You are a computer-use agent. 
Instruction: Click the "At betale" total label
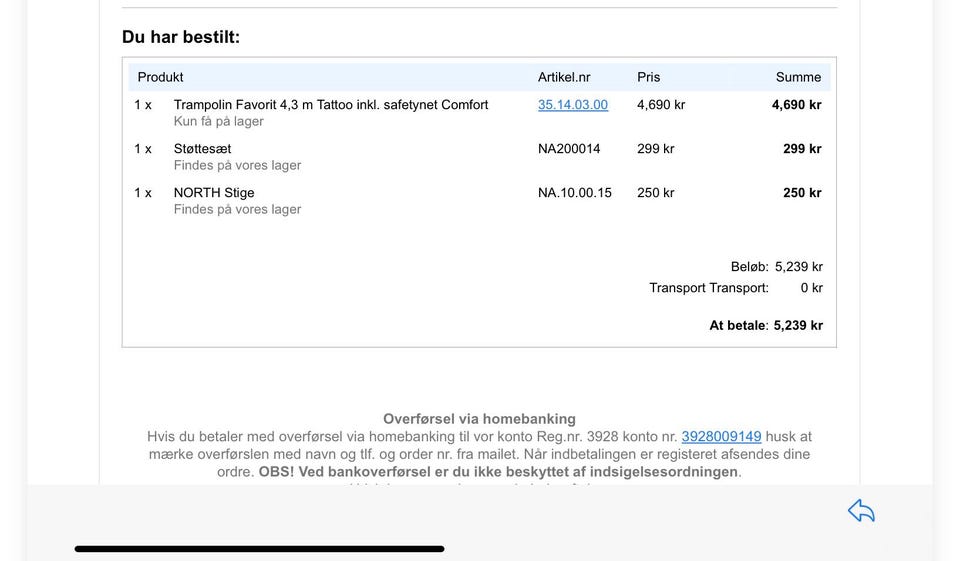click(738, 326)
